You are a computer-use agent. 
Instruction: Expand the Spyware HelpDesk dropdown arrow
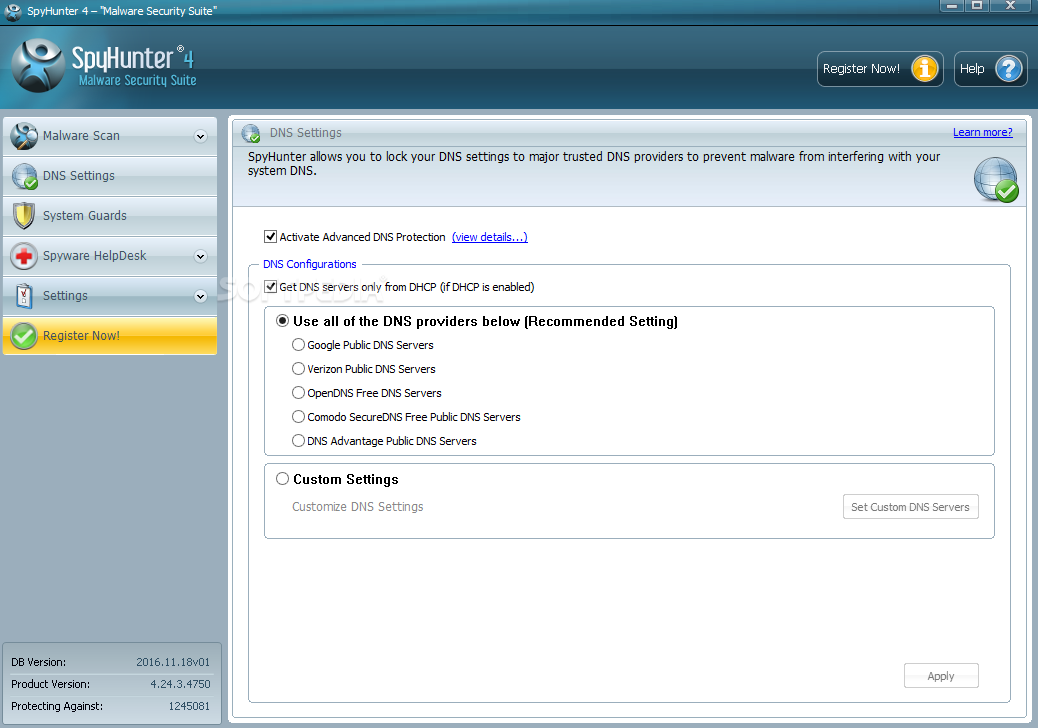(x=201, y=256)
